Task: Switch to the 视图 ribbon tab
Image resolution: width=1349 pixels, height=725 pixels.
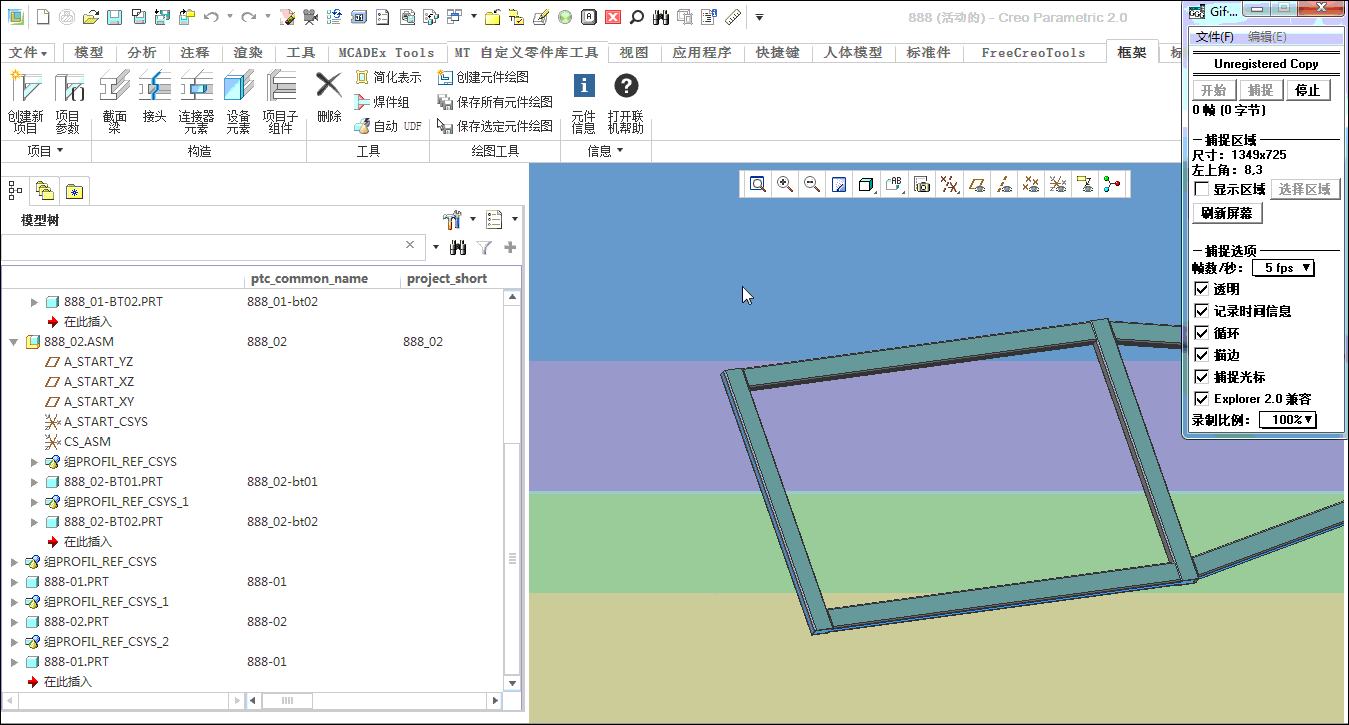Action: [x=634, y=53]
